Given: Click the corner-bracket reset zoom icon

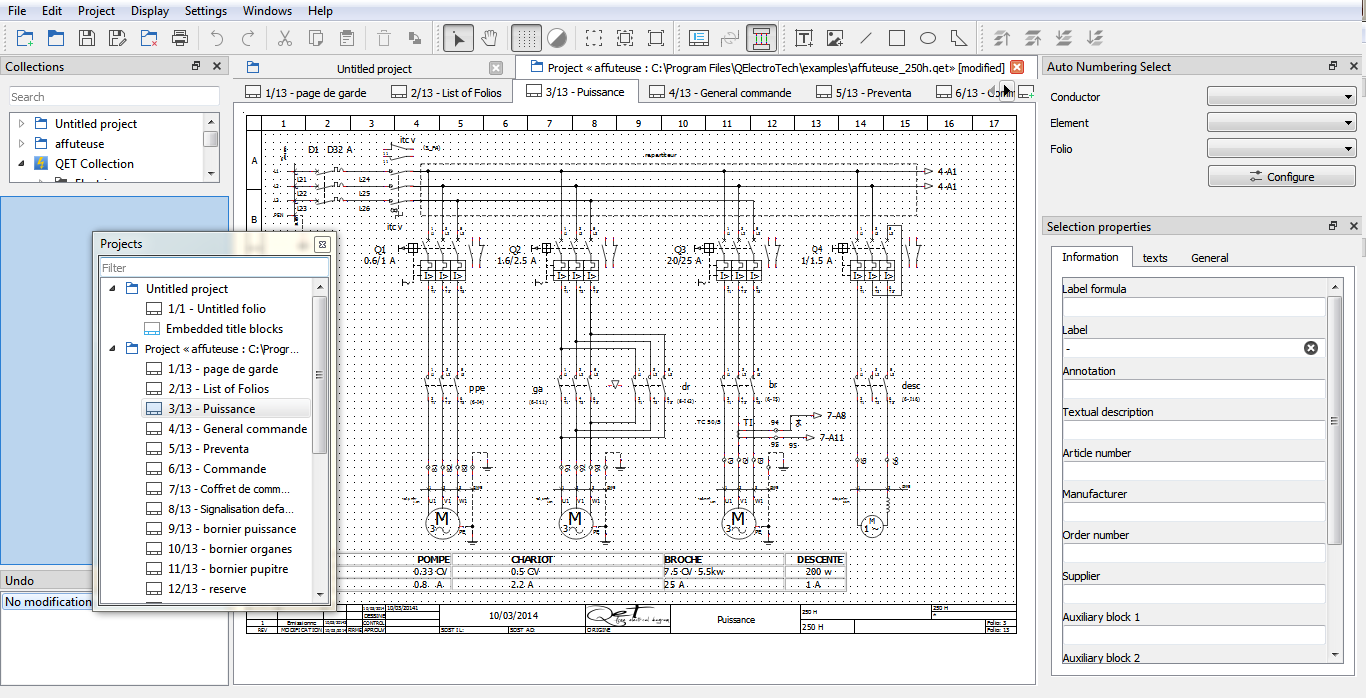Looking at the screenshot, I should (656, 39).
